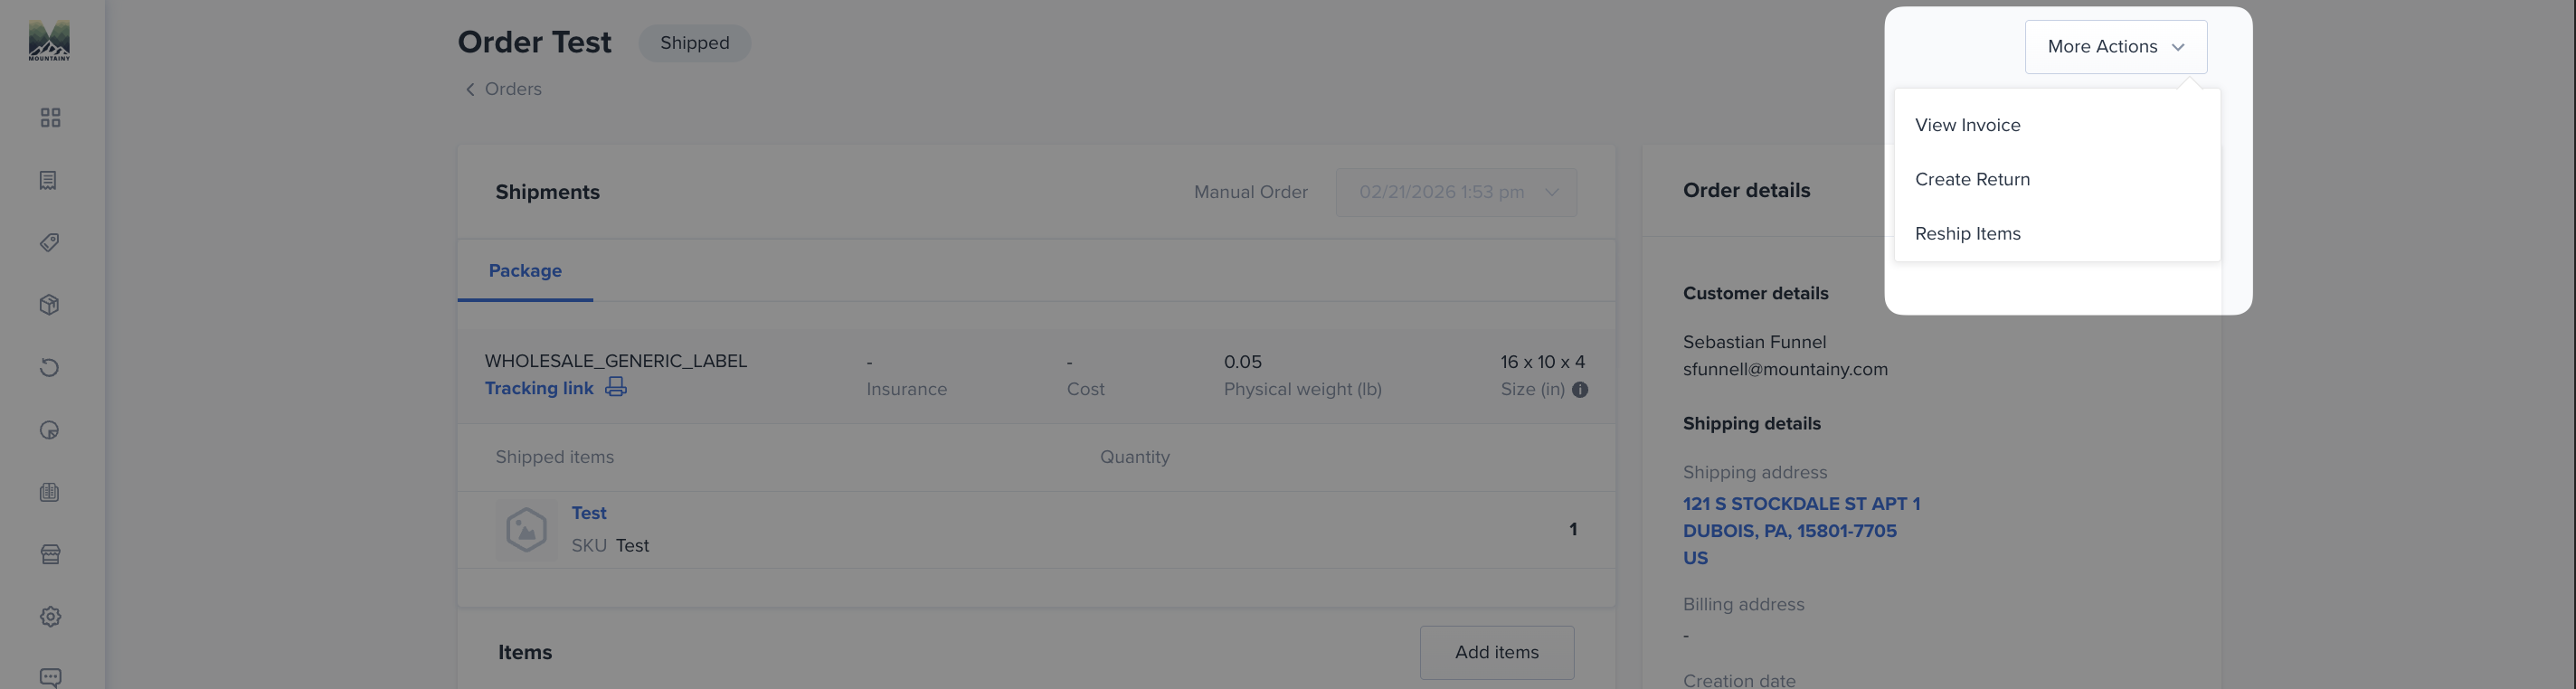2576x689 pixels.
Task: Open the chat bubble icon in sidebar
Action: tap(50, 678)
